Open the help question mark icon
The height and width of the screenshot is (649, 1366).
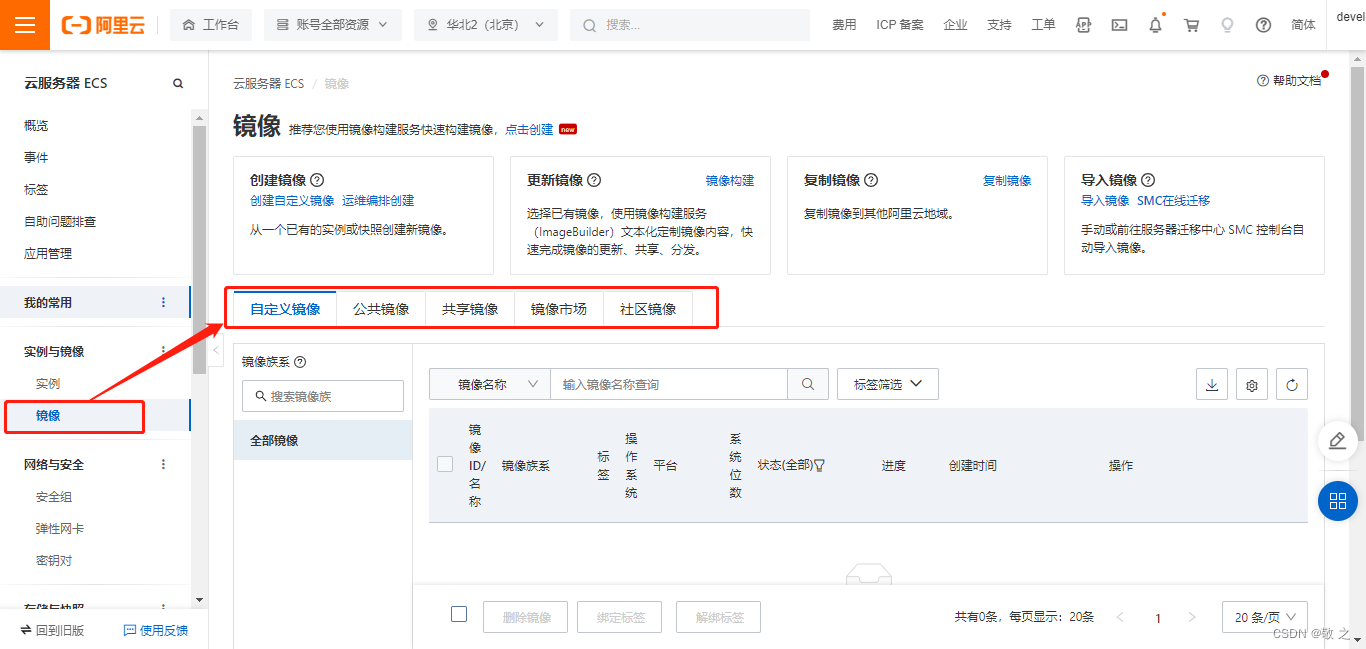[x=1263, y=25]
